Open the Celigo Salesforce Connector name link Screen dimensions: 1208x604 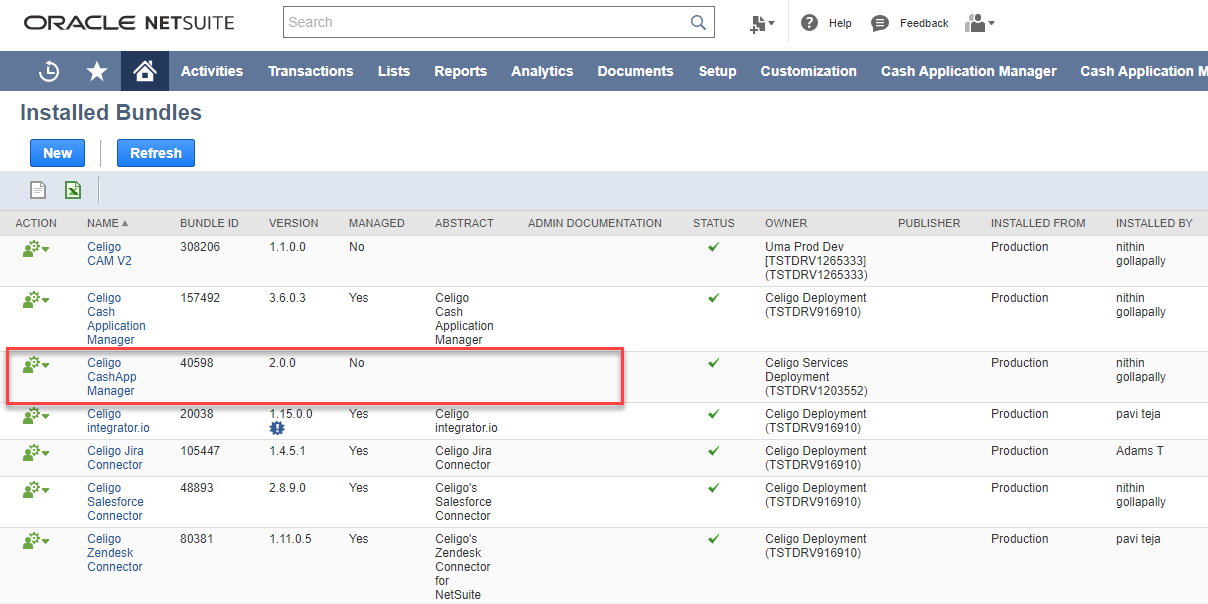coord(115,502)
